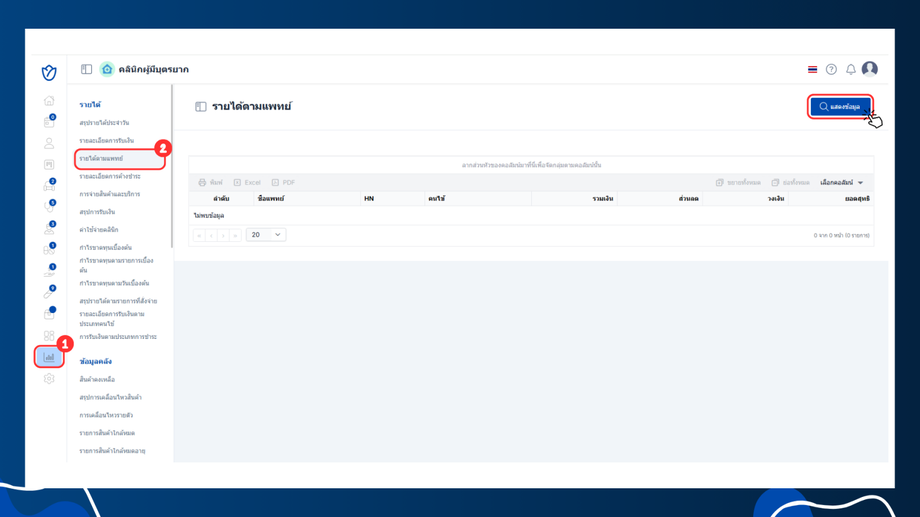The height and width of the screenshot is (517, 920).
Task: Click the clinic house icon in header
Action: pyautogui.click(x=107, y=69)
